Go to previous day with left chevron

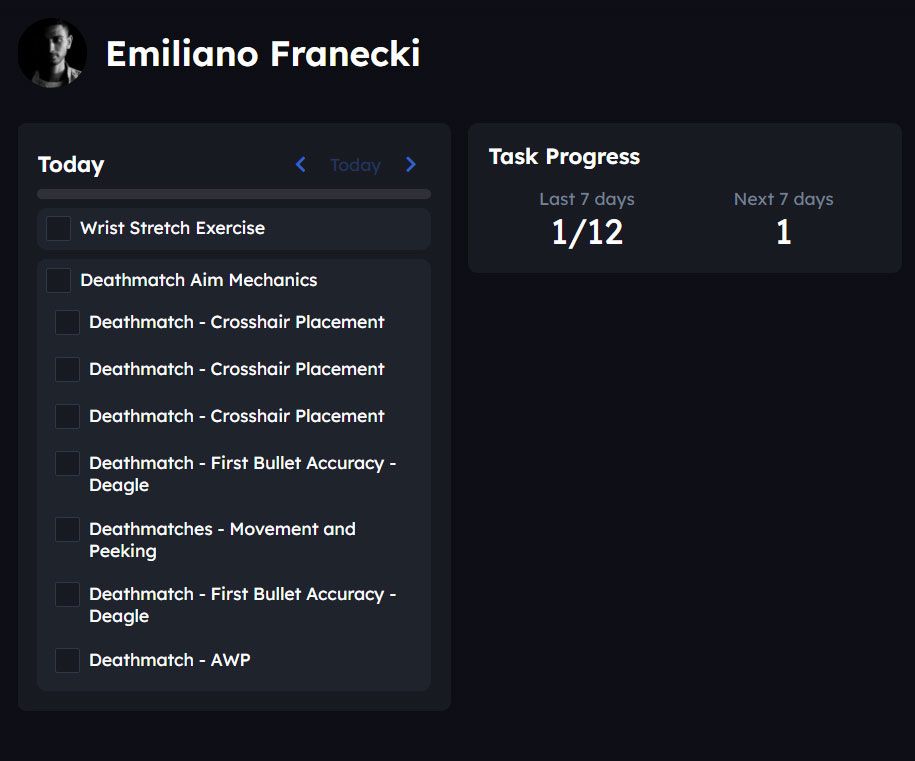tap(300, 165)
